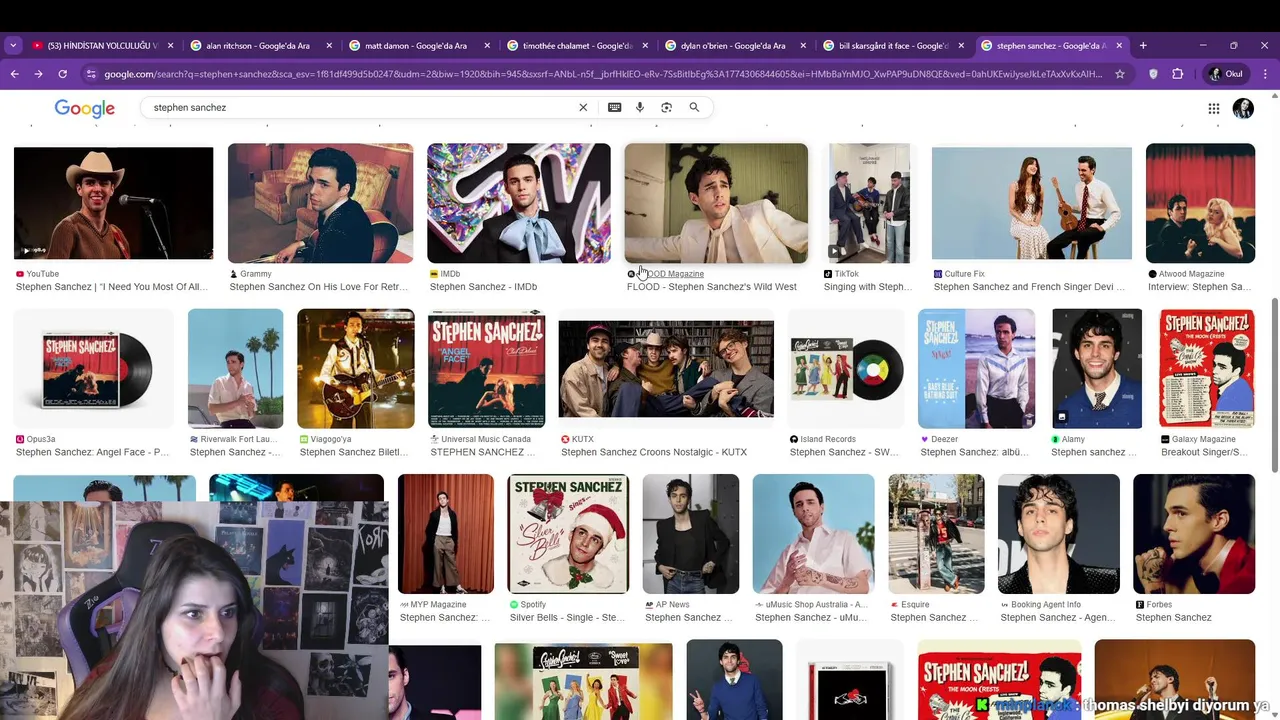Open the Galaxy Magazine poster image
Image resolution: width=1280 pixels, height=720 pixels.
tap(1207, 369)
